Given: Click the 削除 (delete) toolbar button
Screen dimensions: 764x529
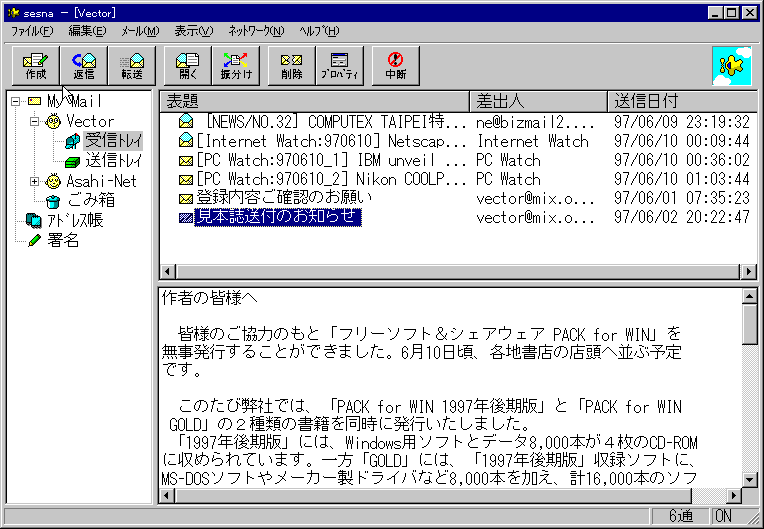Looking at the screenshot, I should click(x=292, y=66).
